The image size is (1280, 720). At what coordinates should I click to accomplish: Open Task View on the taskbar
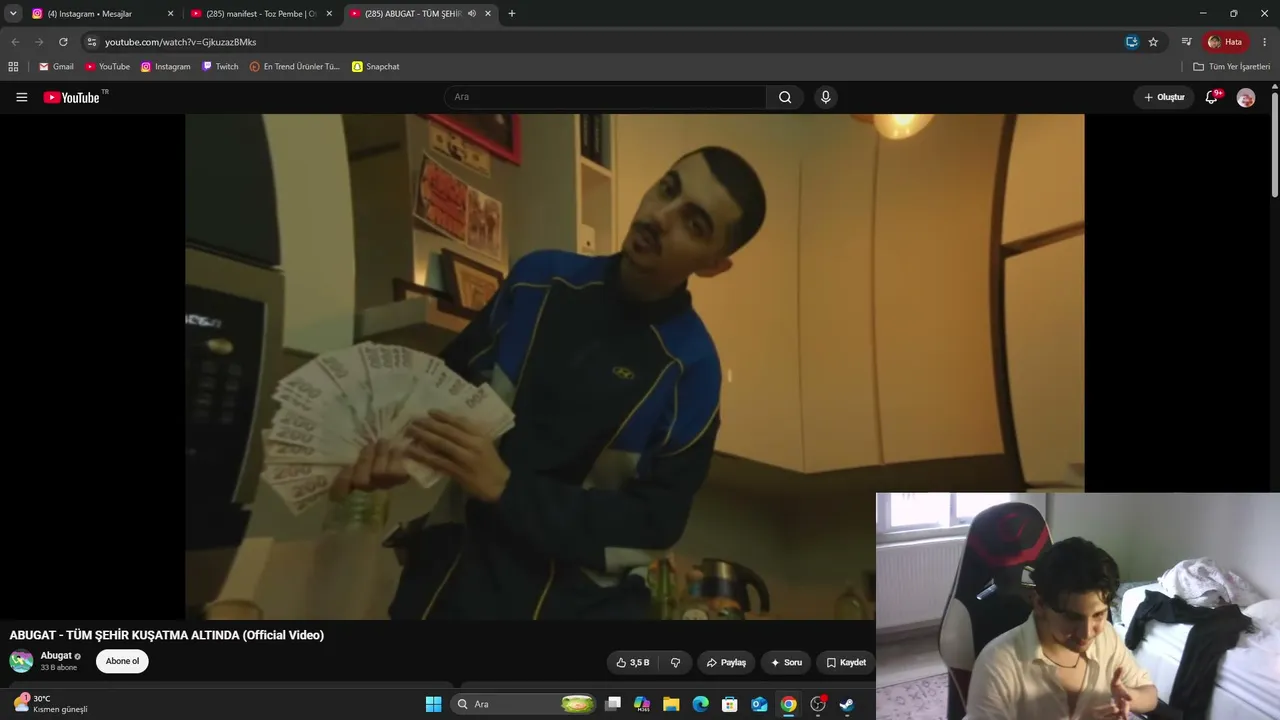pos(613,704)
